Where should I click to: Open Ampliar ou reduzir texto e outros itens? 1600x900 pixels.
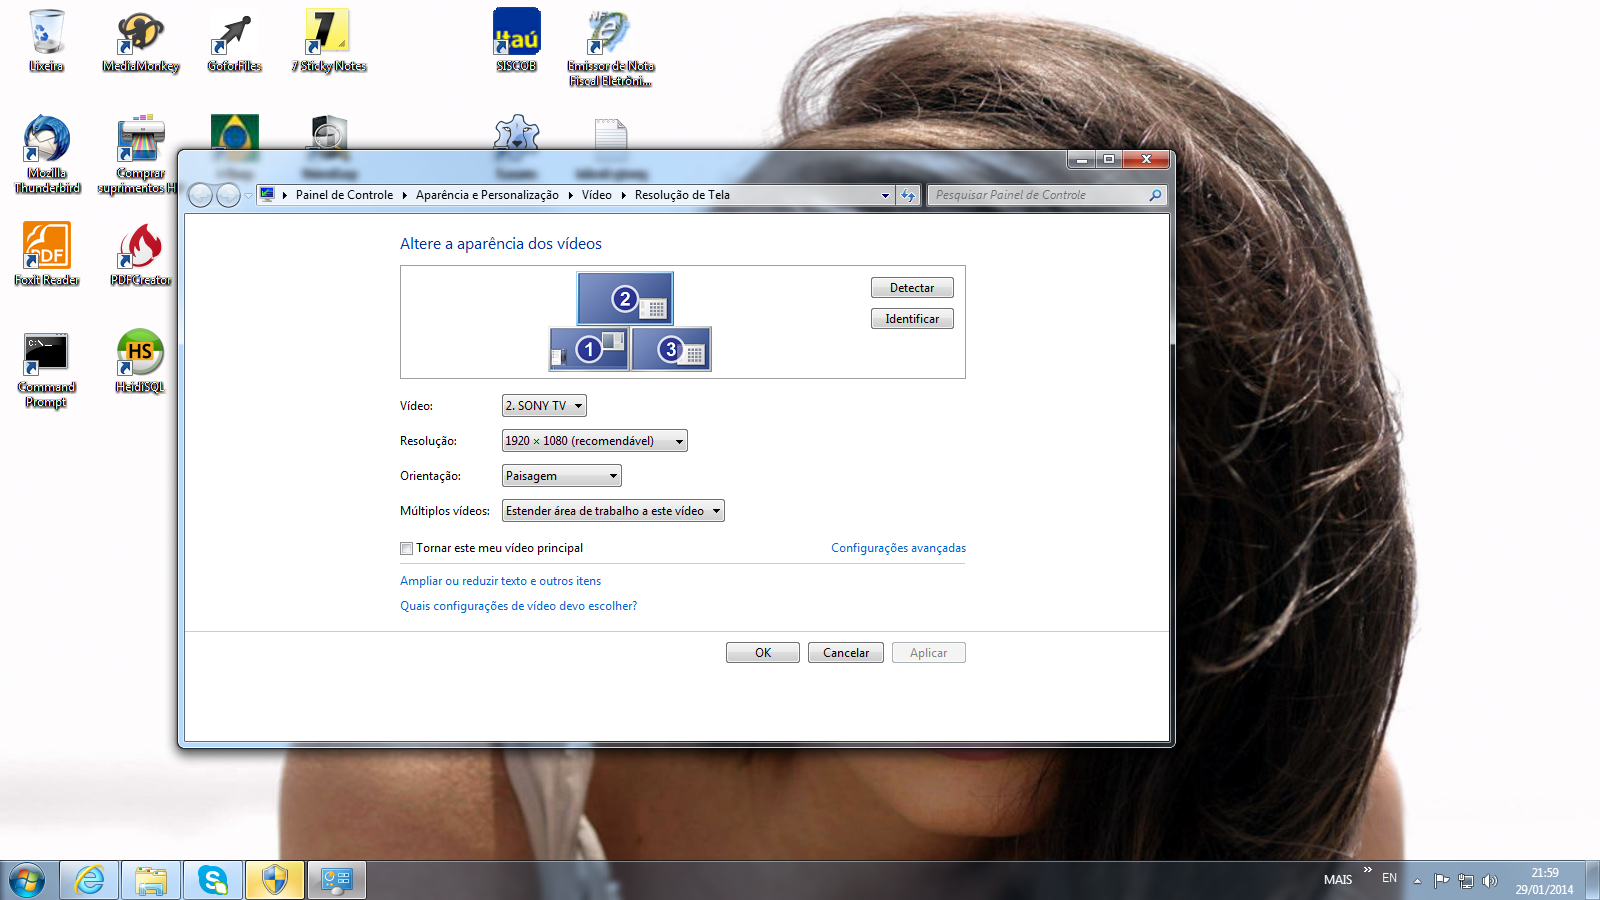[500, 581]
